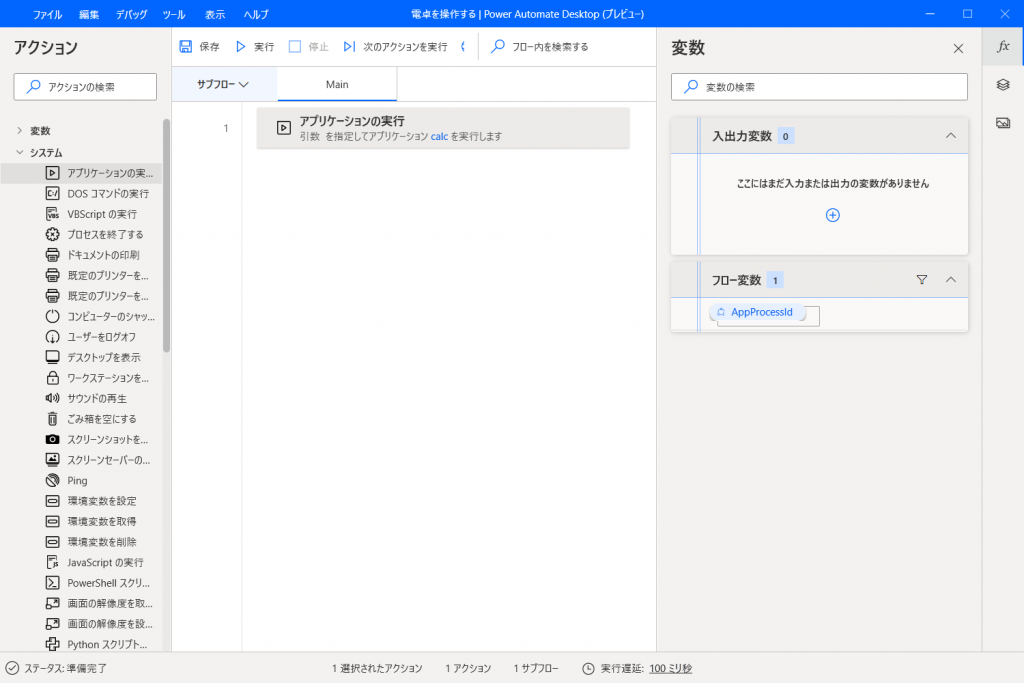The image size is (1024, 683).
Task: Open the 編集 menu
Action: tap(89, 14)
